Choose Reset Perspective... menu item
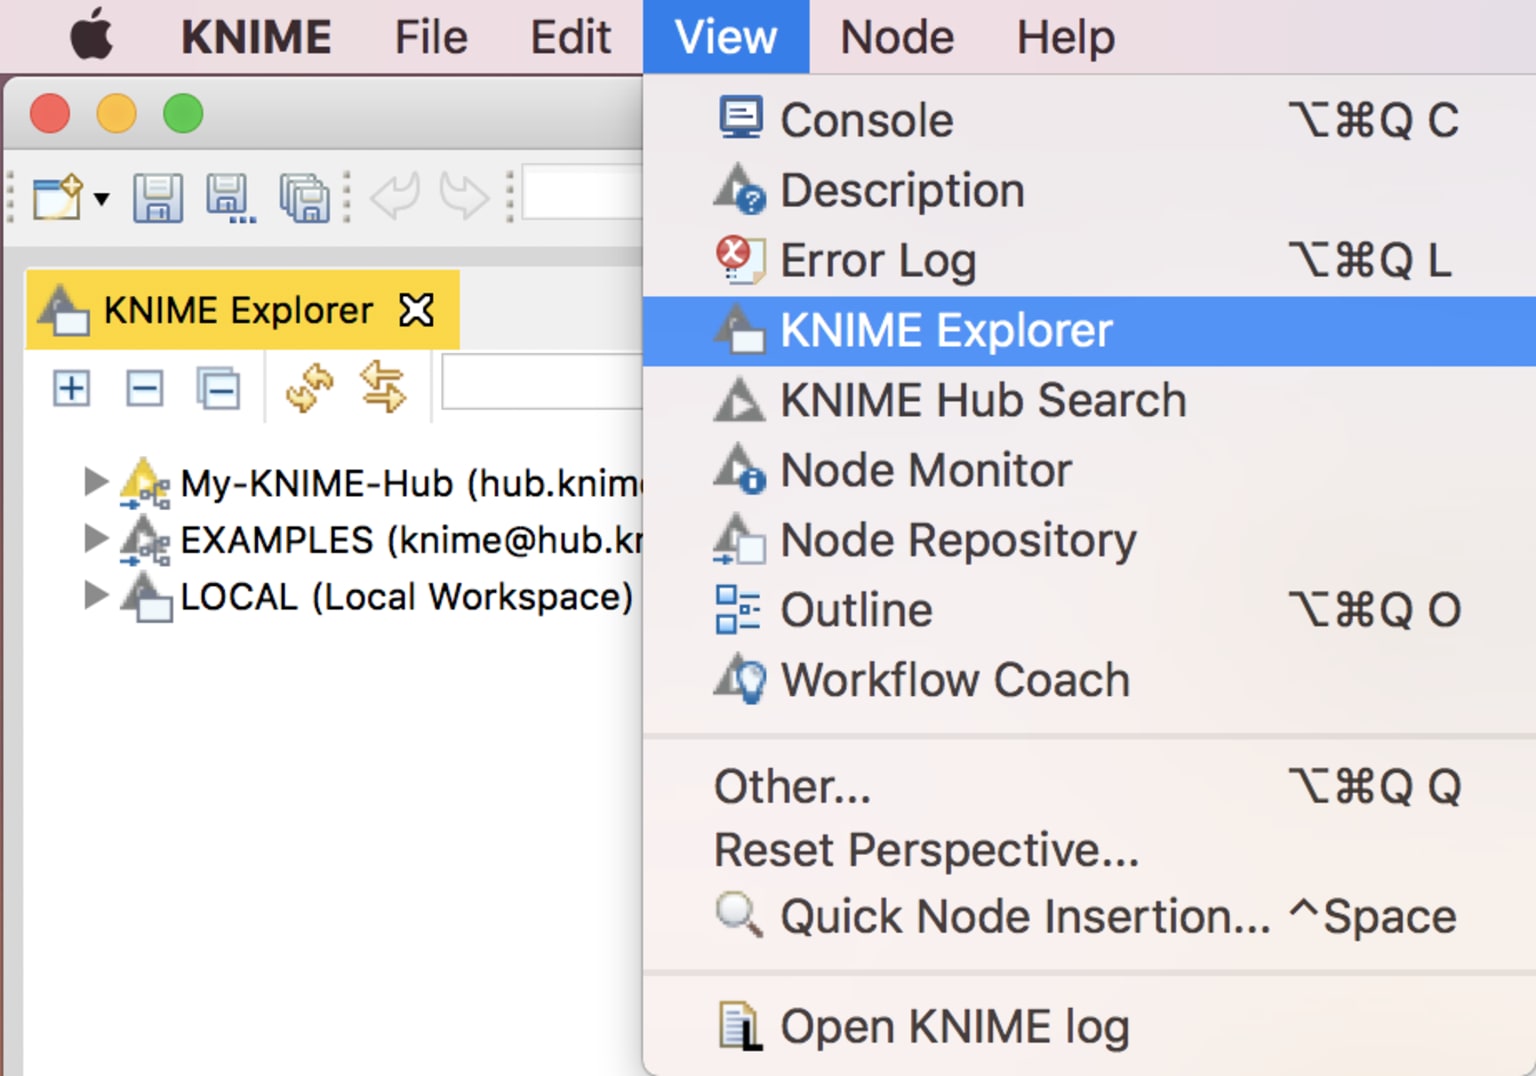This screenshot has height=1076, width=1536. [x=1089, y=850]
